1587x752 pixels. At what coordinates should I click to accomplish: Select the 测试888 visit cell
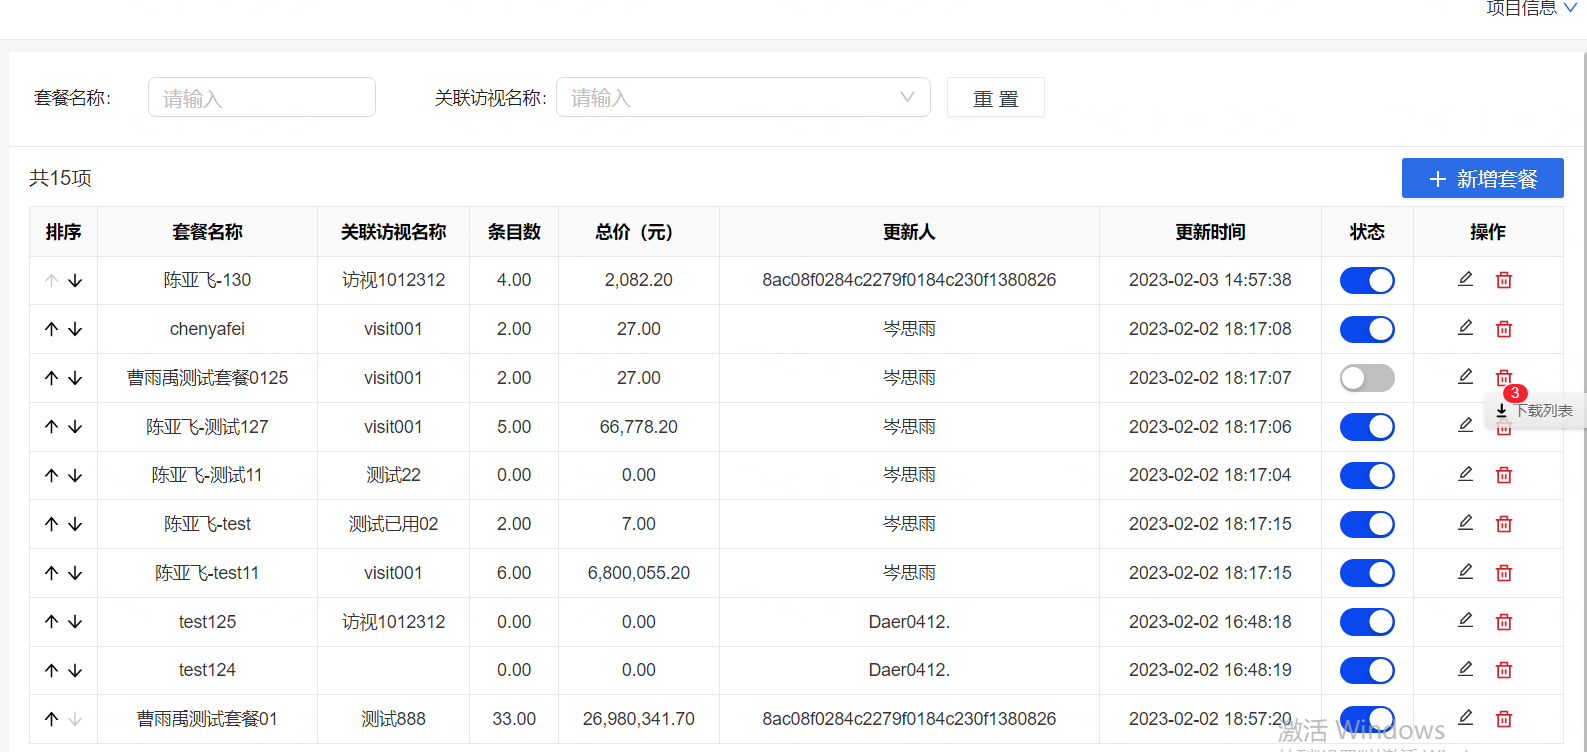393,719
